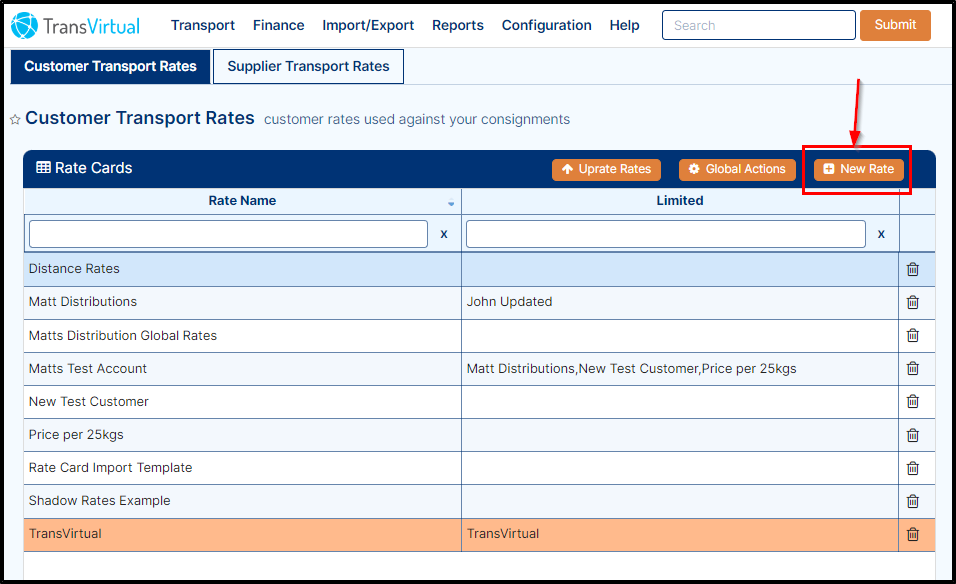Open the Import/Export menu
The height and width of the screenshot is (584, 956).
click(368, 26)
